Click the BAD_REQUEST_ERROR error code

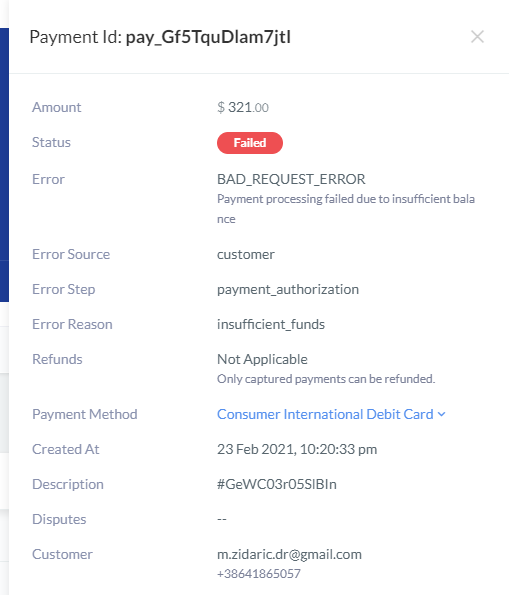tap(291, 179)
